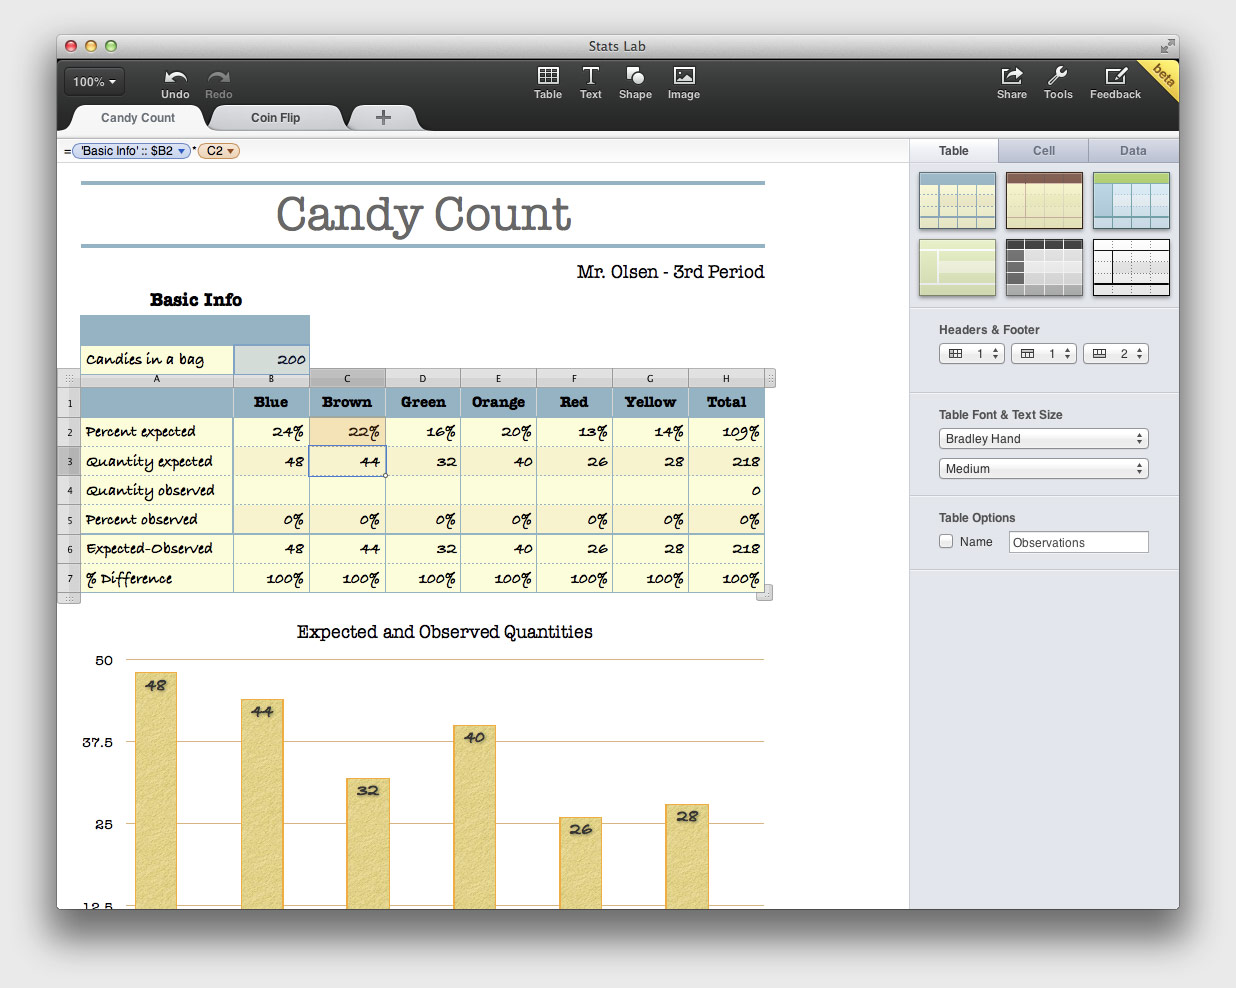1236x988 pixels.
Task: Choose the pale green plain table style
Action: pos(957,267)
